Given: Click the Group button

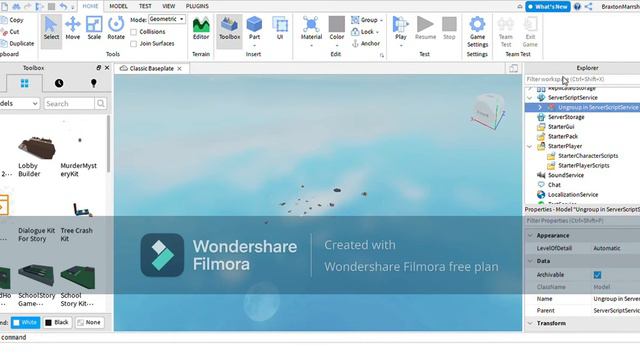Looking at the screenshot, I should coord(364,20).
